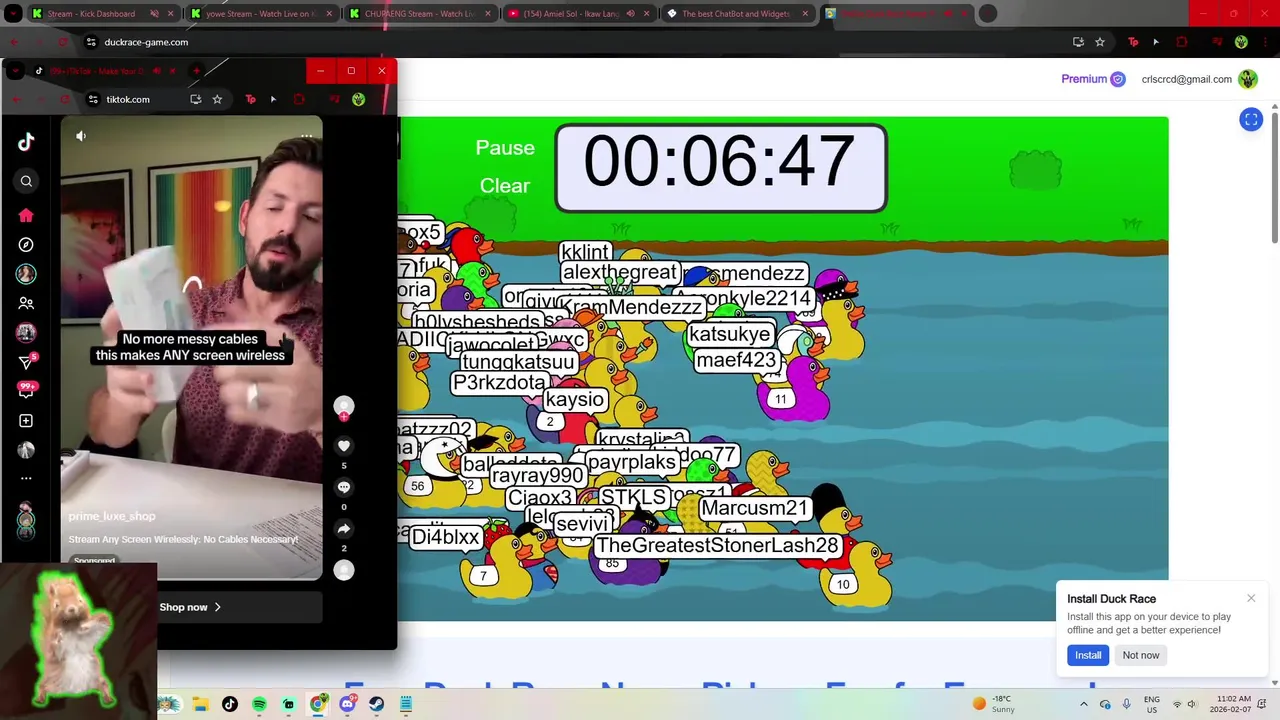
Task: Go to TikTok Home (For You) feed
Action: coord(26,215)
